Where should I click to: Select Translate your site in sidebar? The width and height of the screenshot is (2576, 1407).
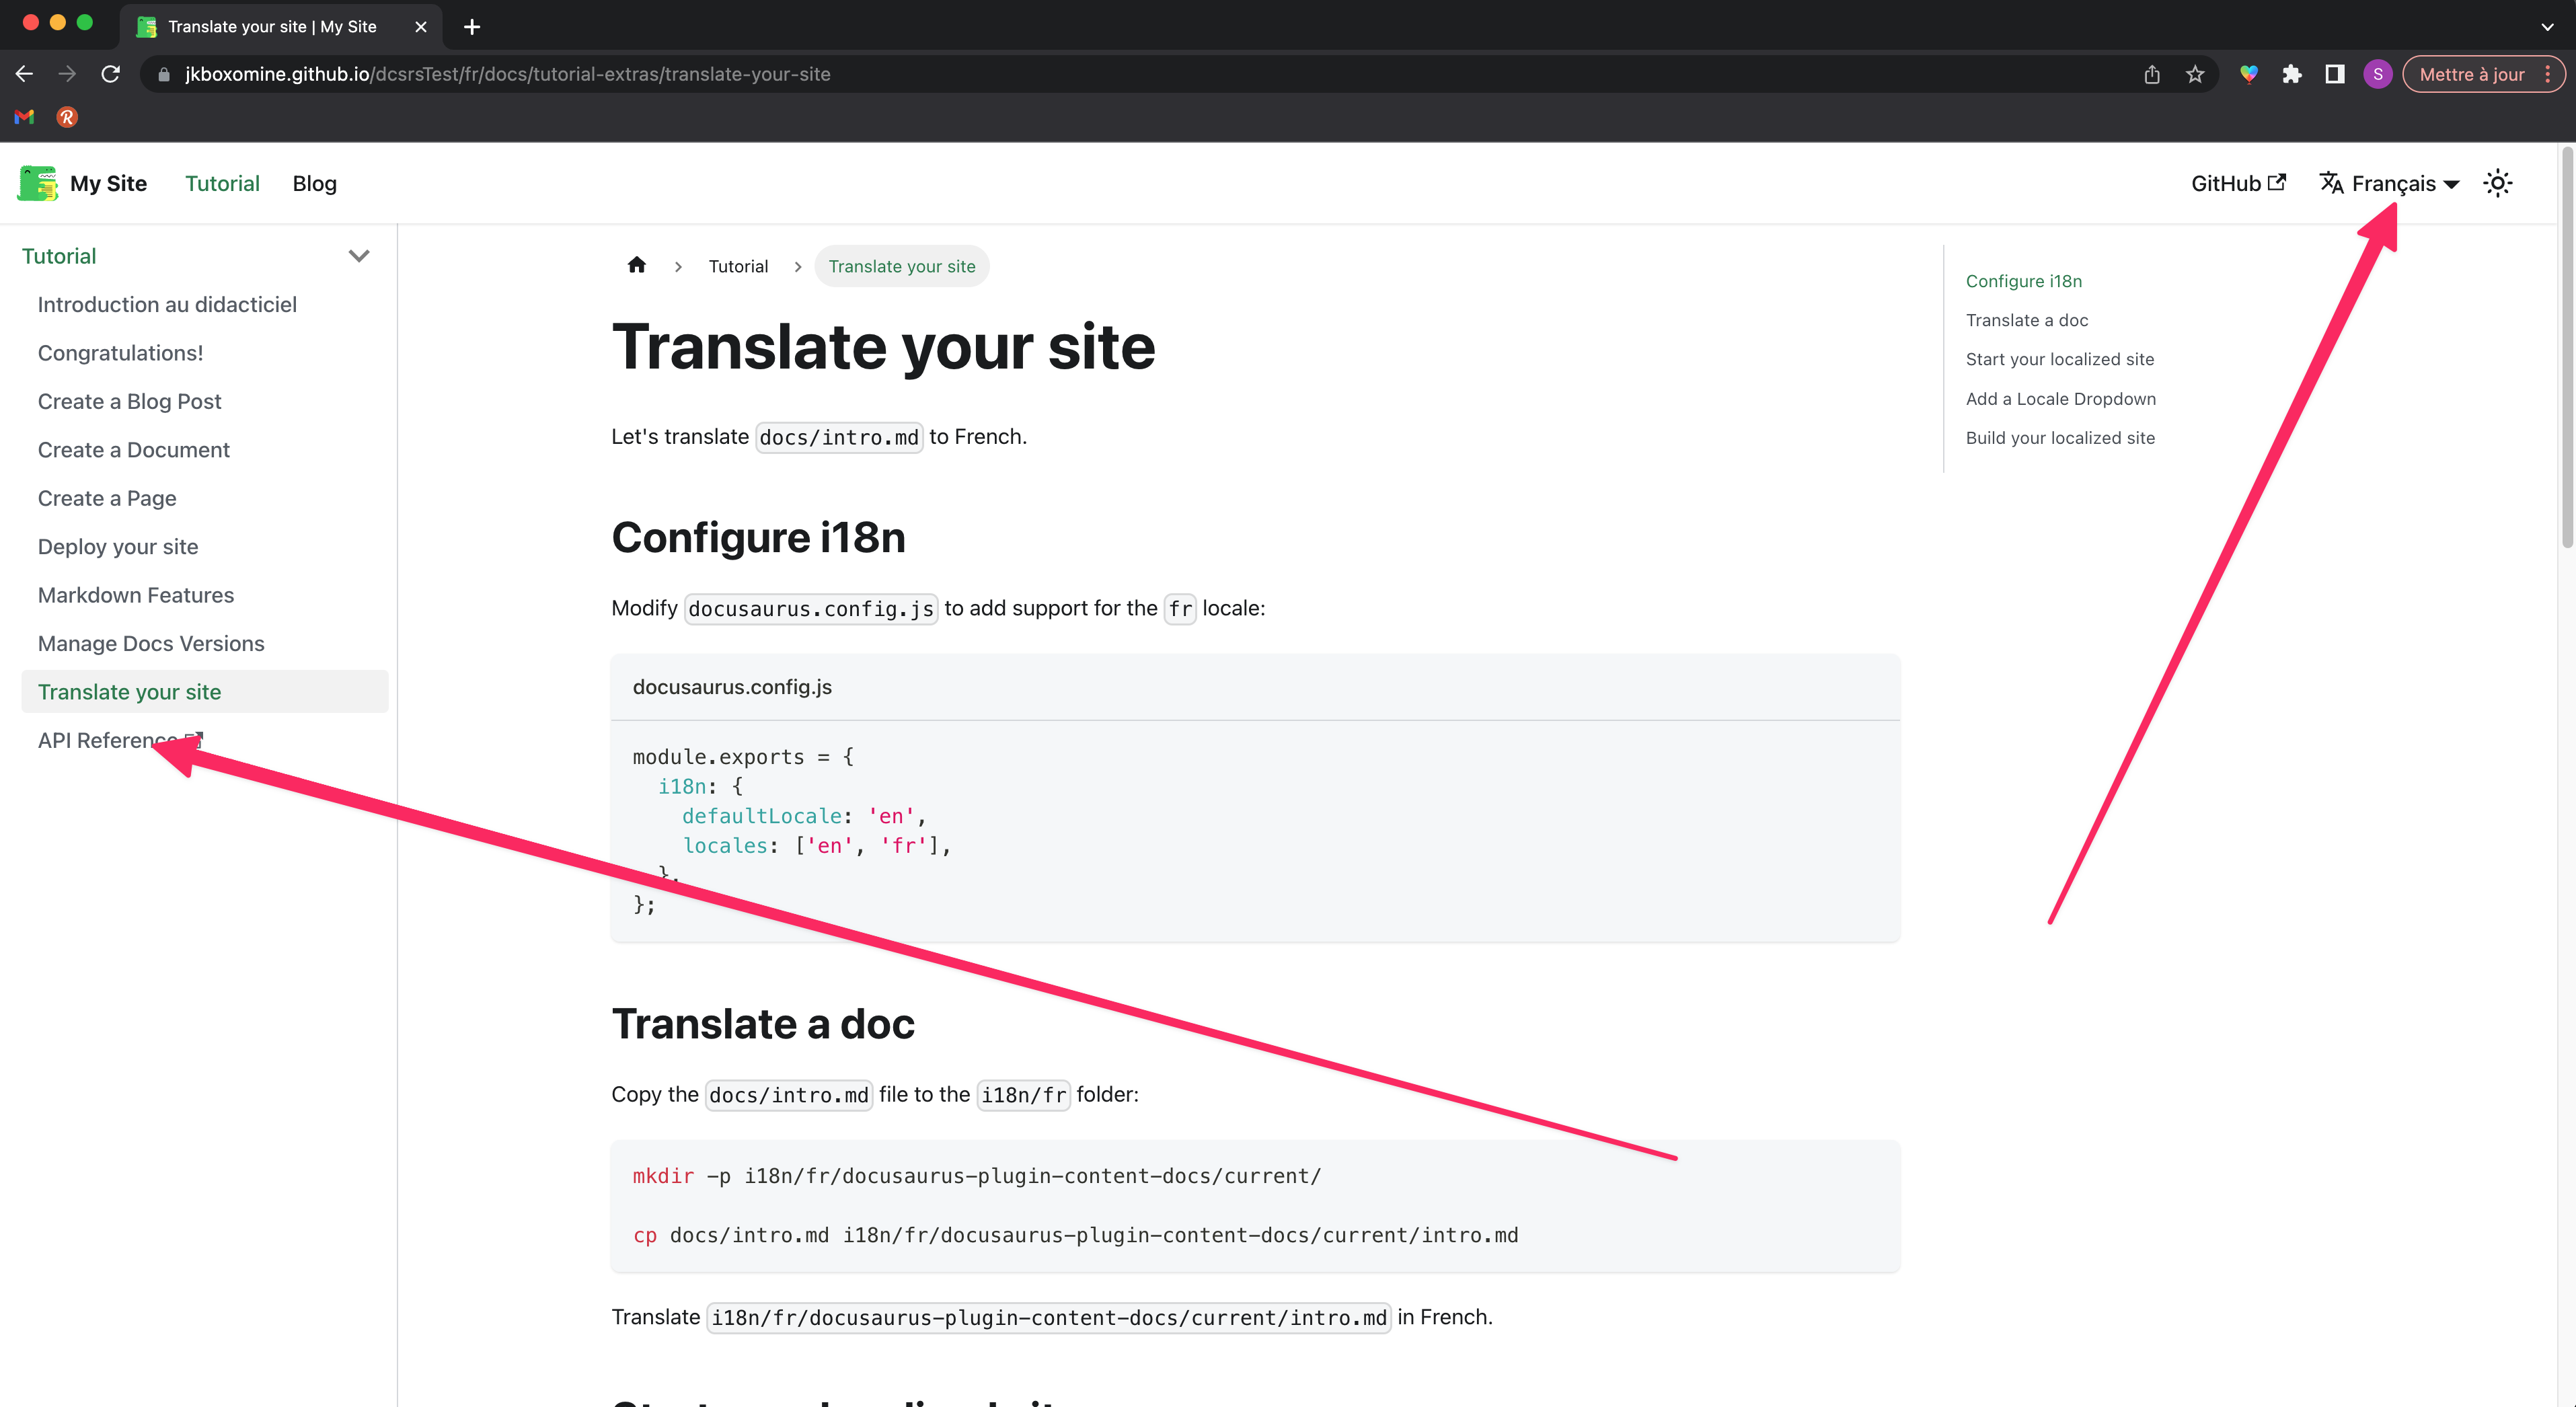(x=204, y=692)
